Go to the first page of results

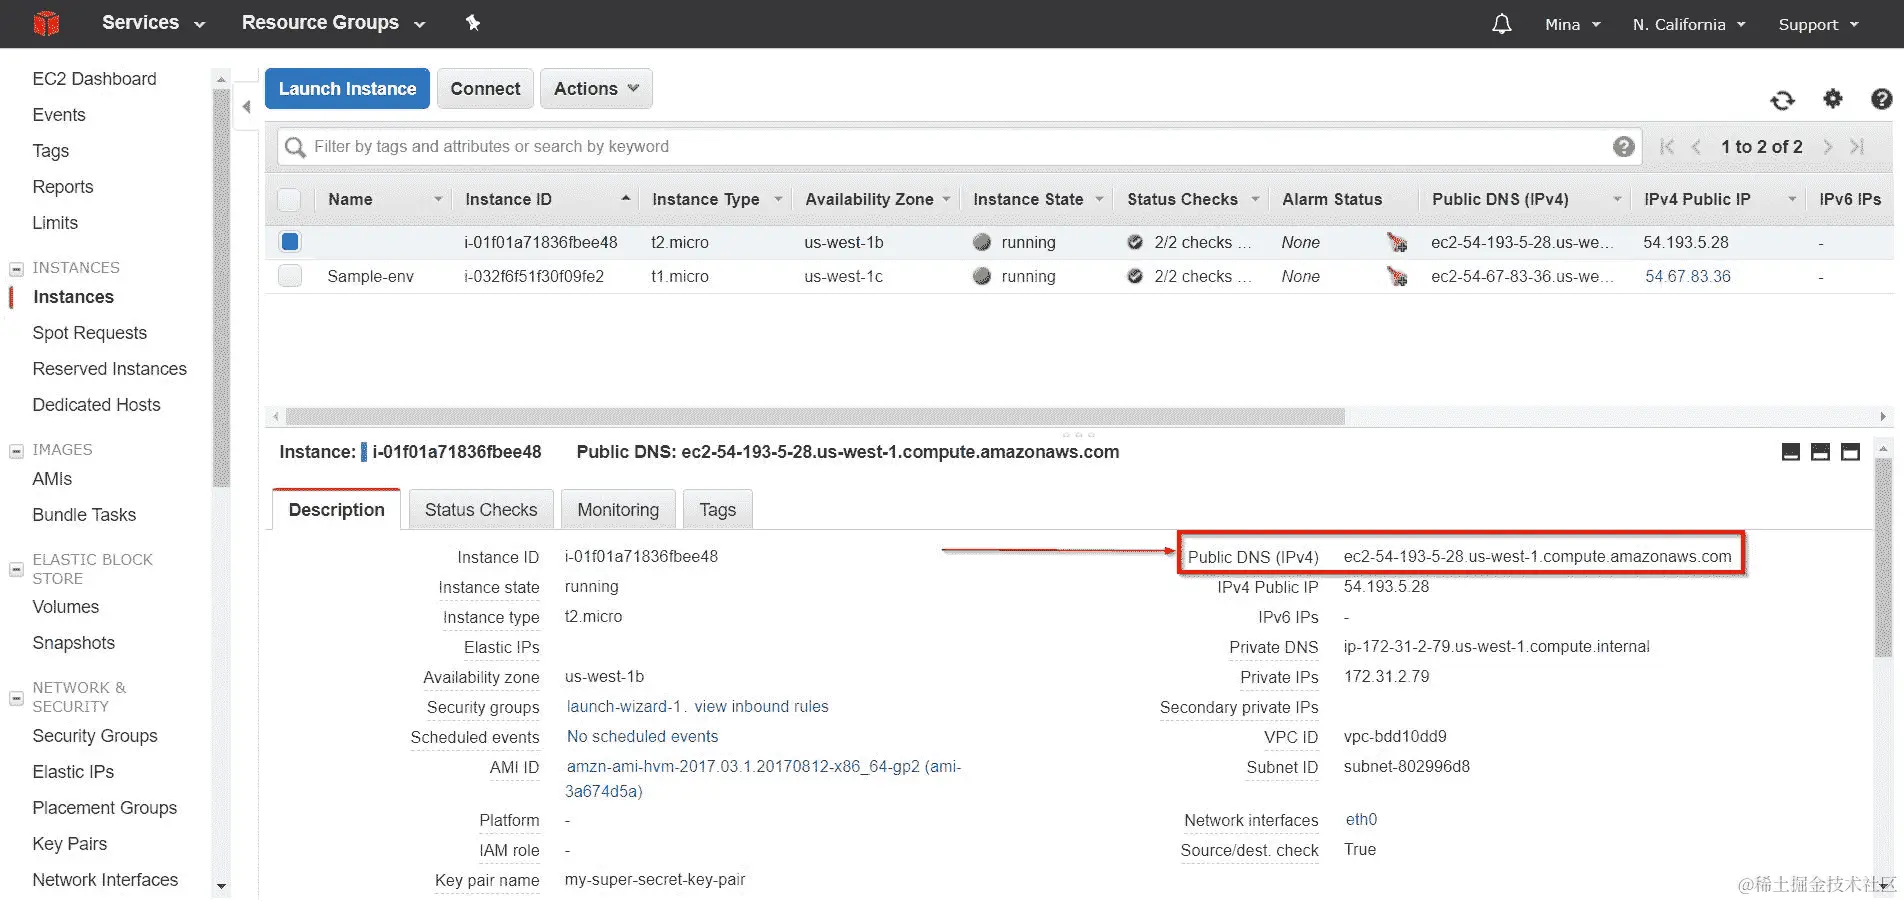click(x=1666, y=147)
